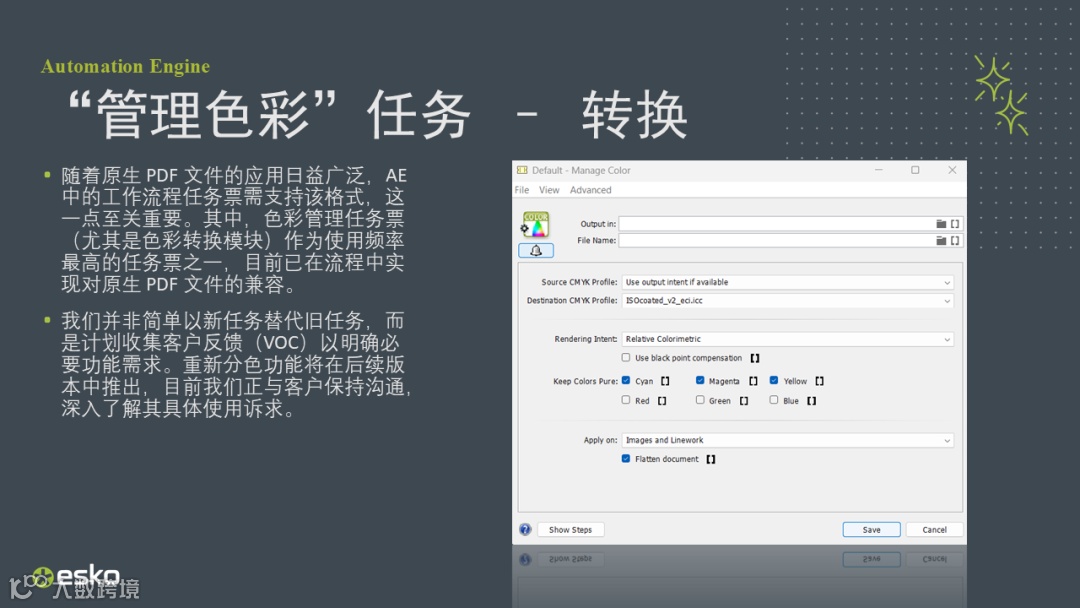Click SmartName brackets next to Blue
The height and width of the screenshot is (608, 1080).
point(811,401)
